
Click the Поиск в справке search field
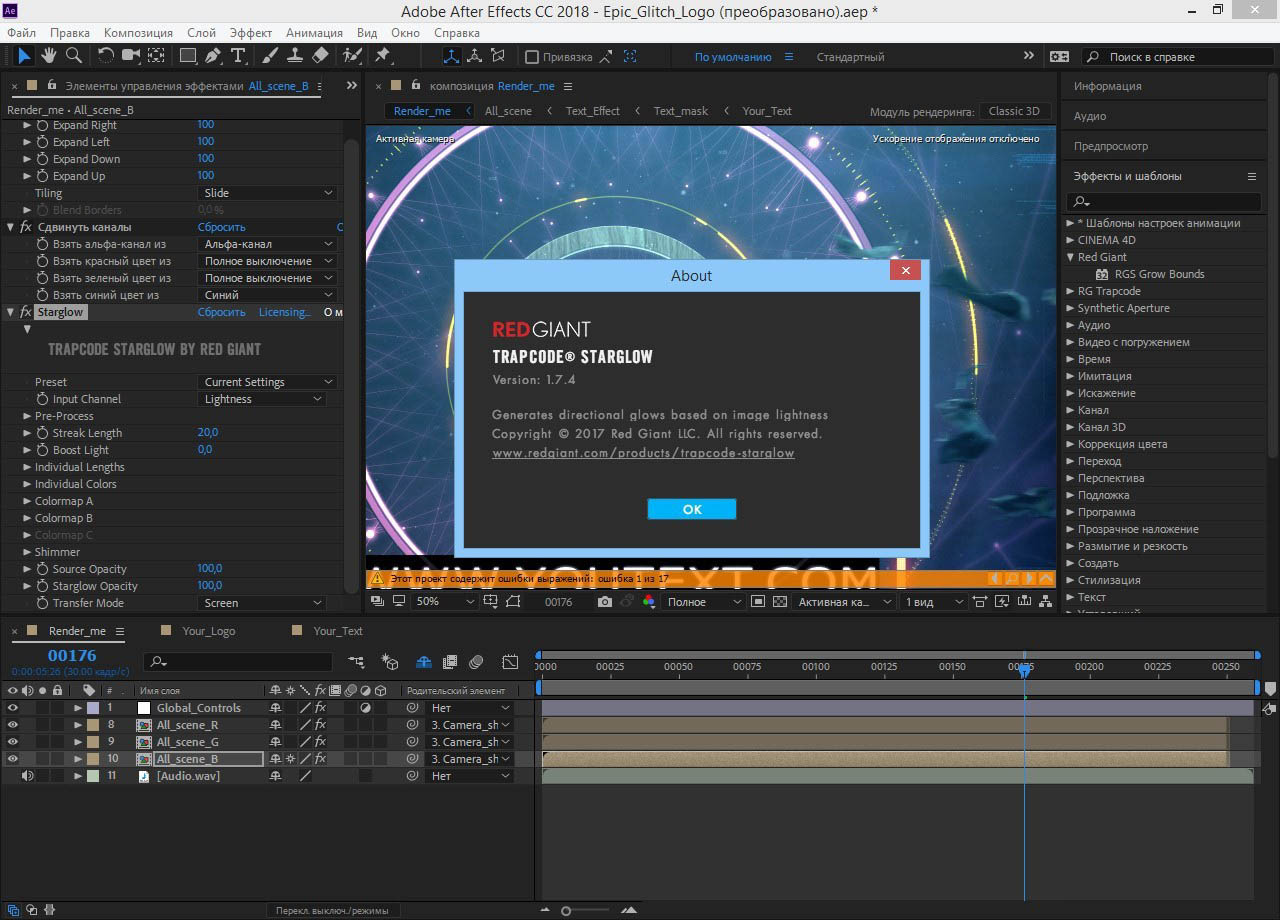coord(1180,57)
